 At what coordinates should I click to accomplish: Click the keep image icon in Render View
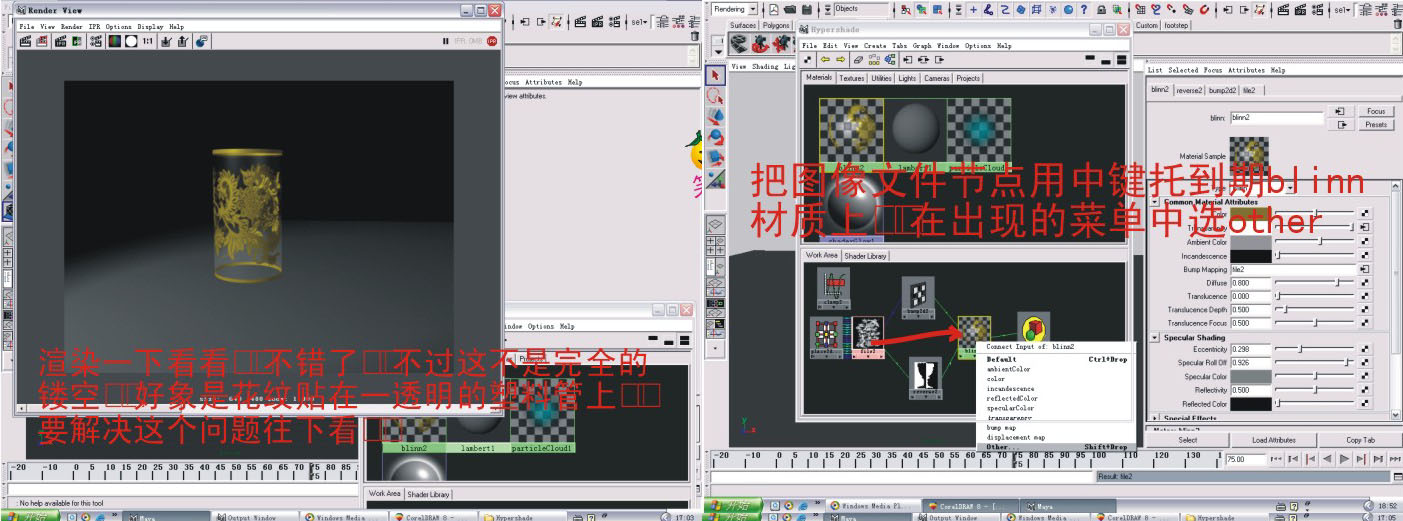click(x=167, y=42)
